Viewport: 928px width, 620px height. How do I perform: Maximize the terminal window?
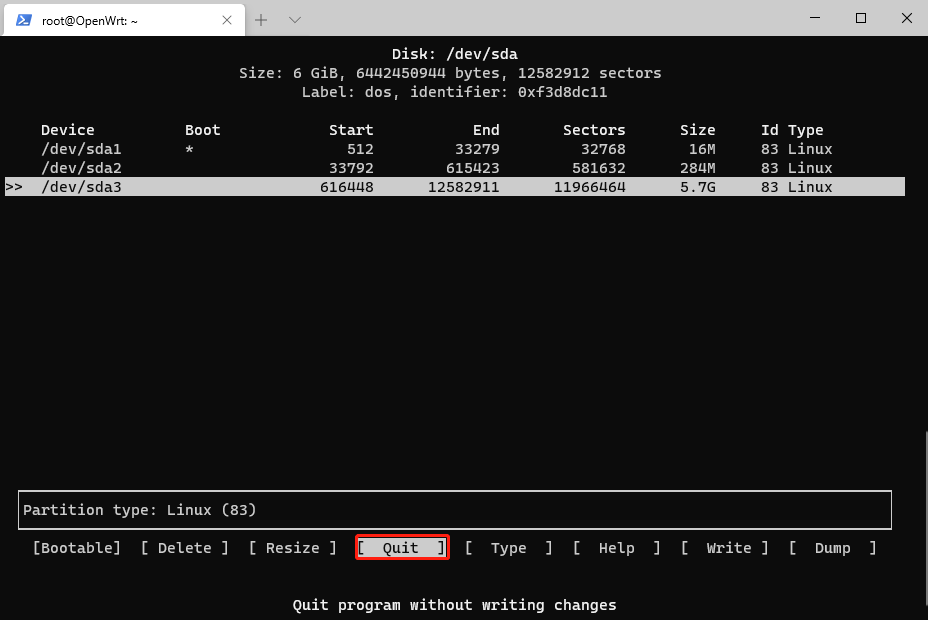(860, 18)
